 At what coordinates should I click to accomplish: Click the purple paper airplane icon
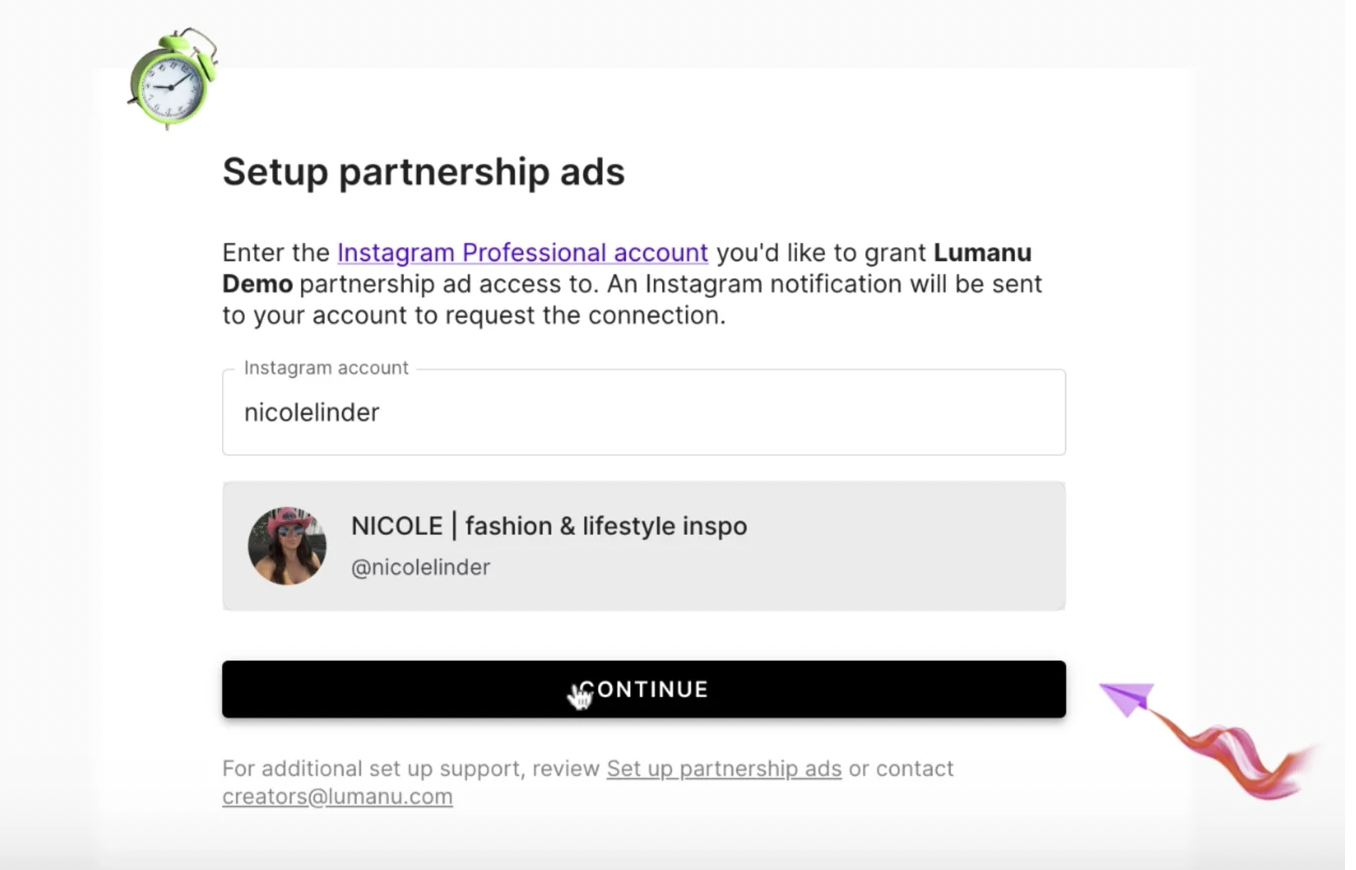[x=1129, y=697]
